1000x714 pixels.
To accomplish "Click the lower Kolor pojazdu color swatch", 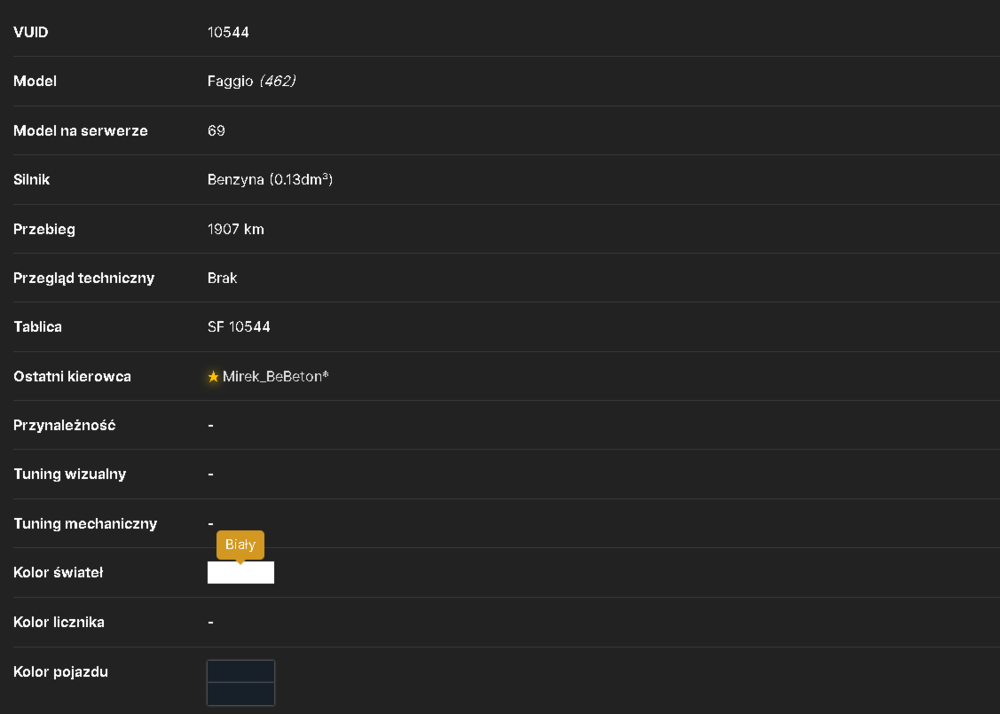I will click(x=240, y=694).
